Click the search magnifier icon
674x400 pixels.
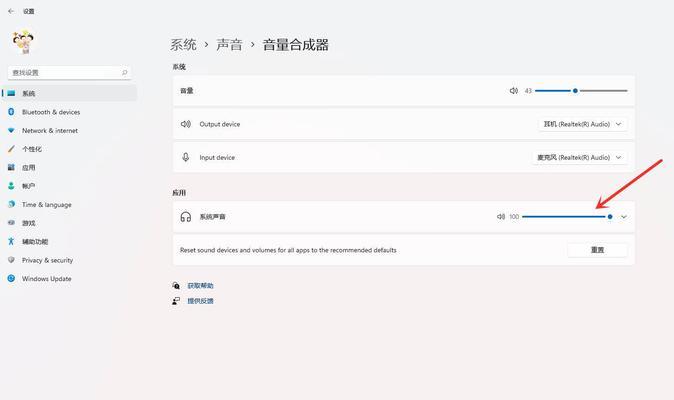click(x=125, y=73)
